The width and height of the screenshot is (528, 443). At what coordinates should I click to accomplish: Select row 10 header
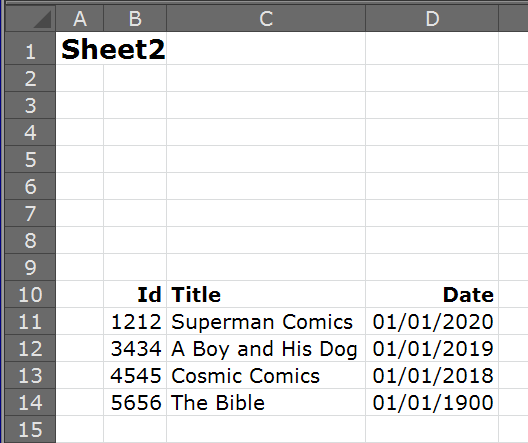30,294
